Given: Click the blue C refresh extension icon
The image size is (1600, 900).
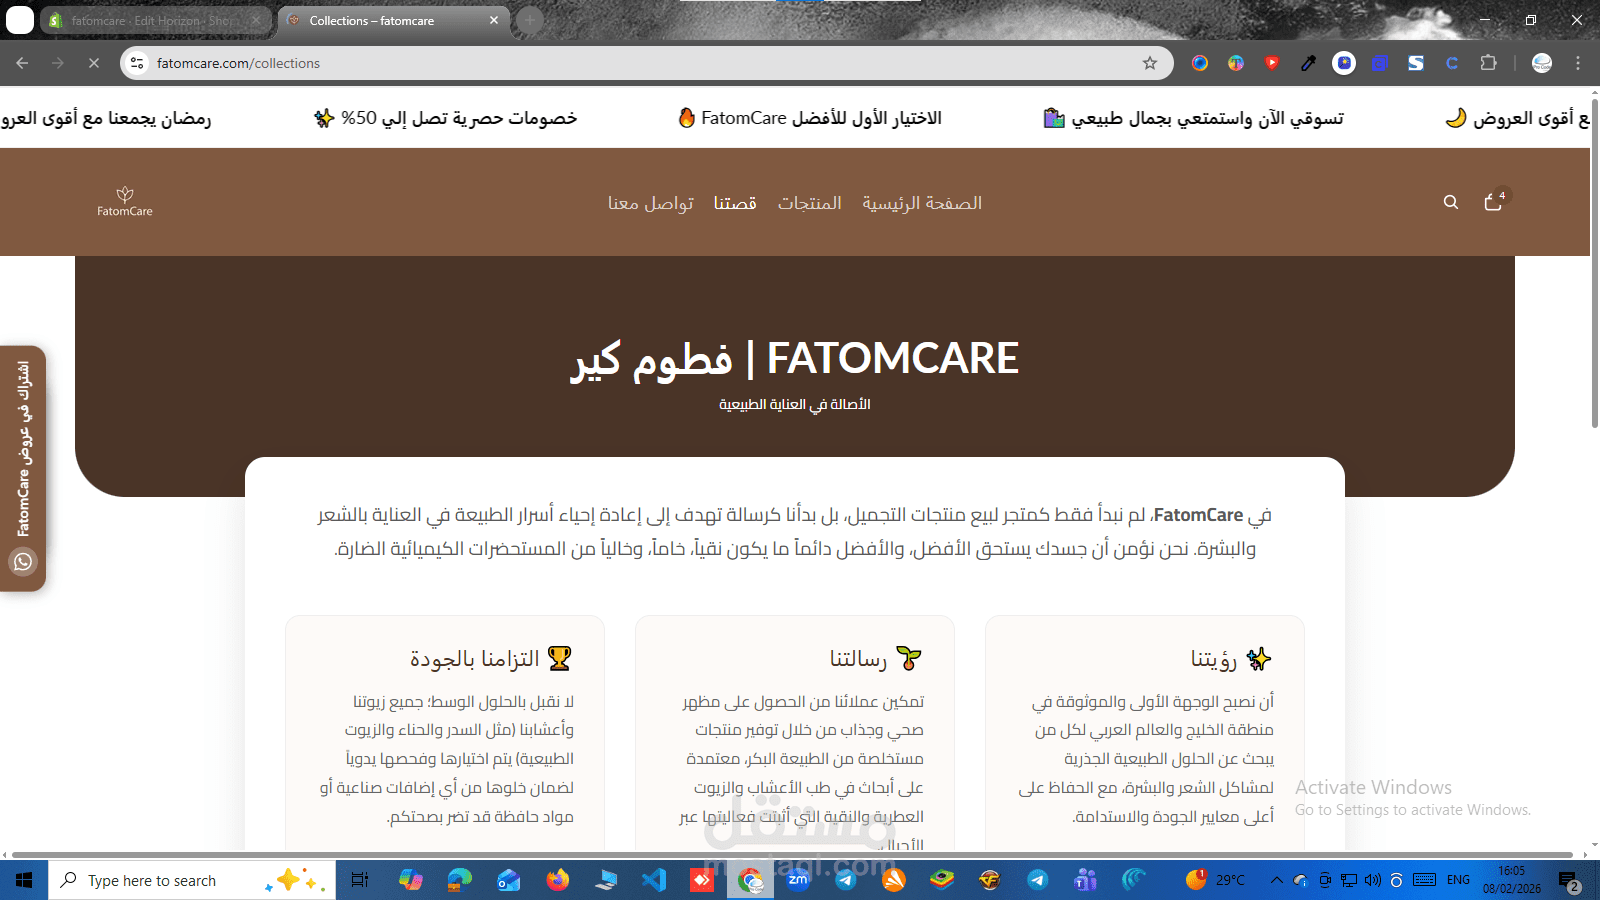Looking at the screenshot, I should pyautogui.click(x=1452, y=63).
